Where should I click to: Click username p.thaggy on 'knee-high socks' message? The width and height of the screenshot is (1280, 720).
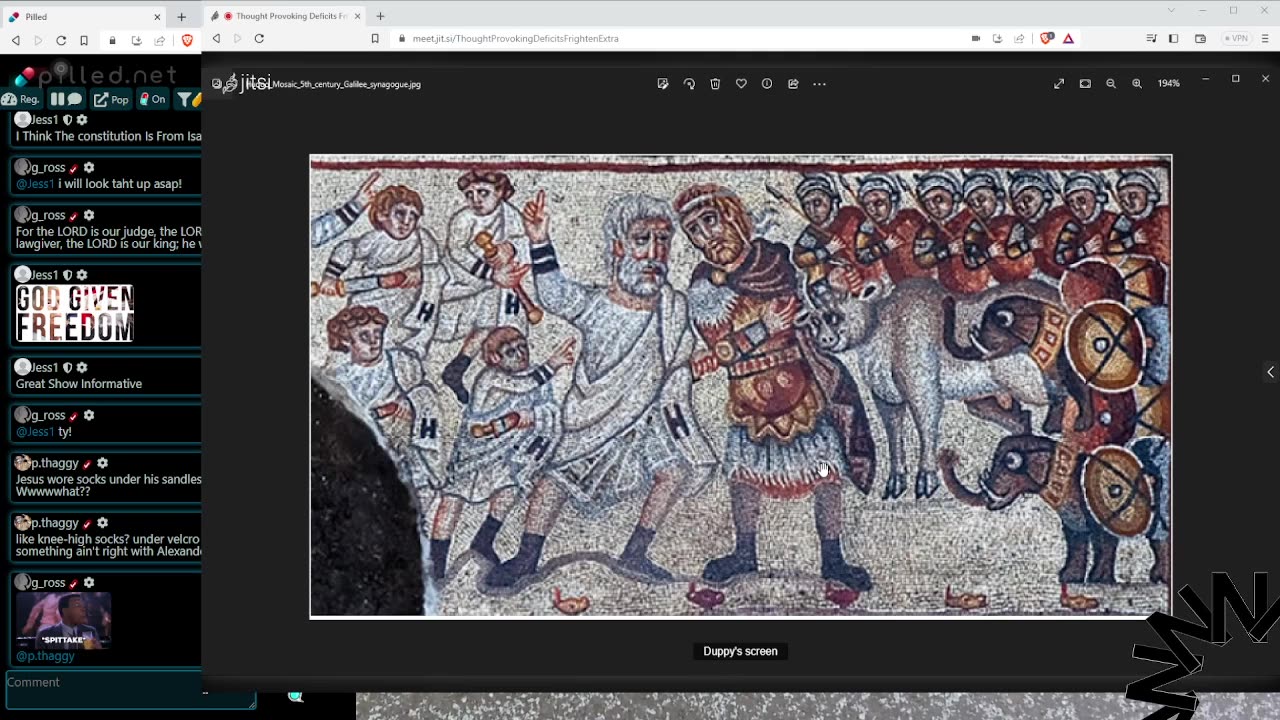pyautogui.click(x=55, y=523)
